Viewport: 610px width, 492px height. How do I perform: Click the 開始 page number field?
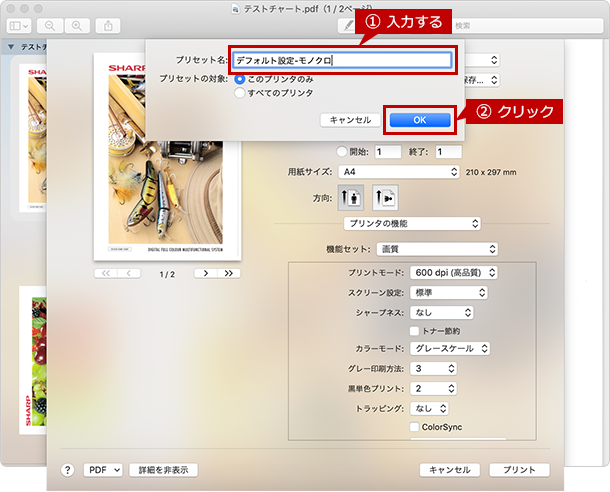click(388, 152)
